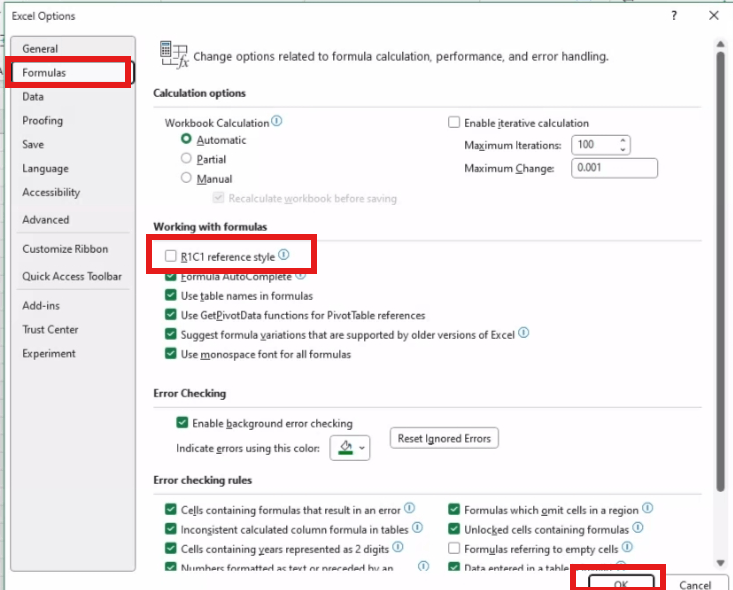
Task: Open the Advanced options category
Action: click(45, 220)
